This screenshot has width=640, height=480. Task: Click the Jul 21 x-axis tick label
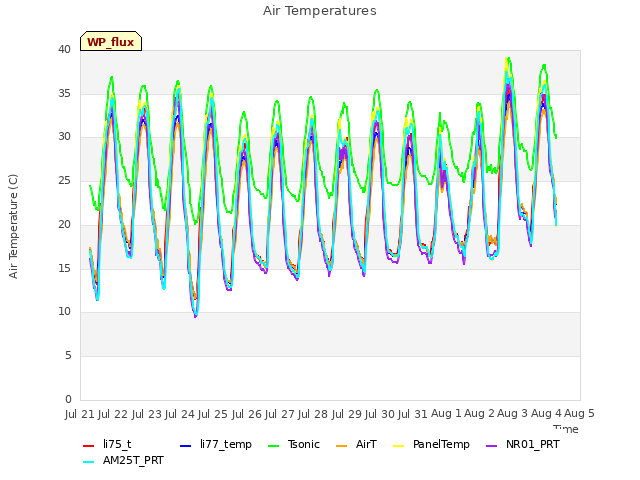pos(80,414)
